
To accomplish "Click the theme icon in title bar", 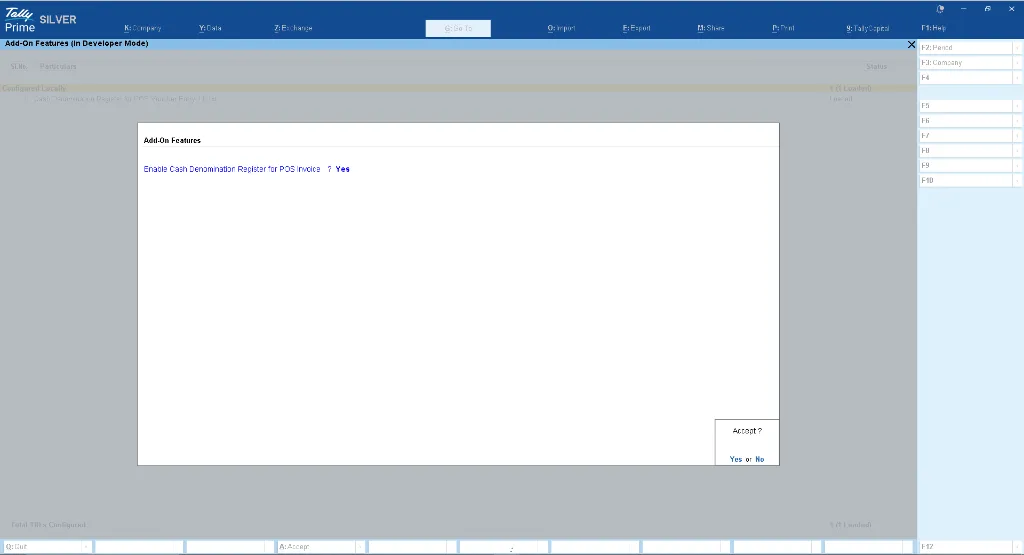I will pos(940,8).
